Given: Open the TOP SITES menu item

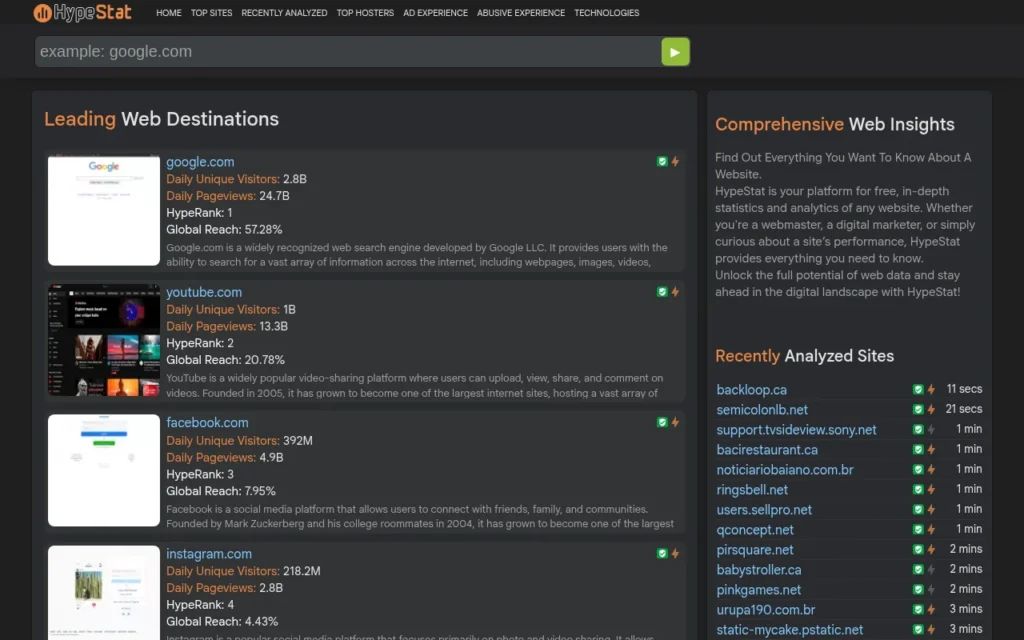Looking at the screenshot, I should pyautogui.click(x=212, y=12).
